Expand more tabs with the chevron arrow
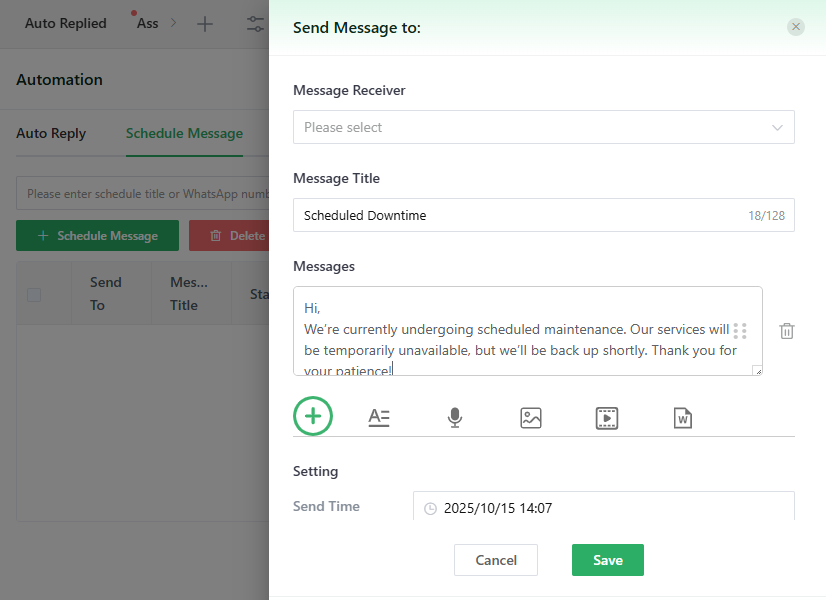Image resolution: width=826 pixels, height=600 pixels. tap(173, 23)
